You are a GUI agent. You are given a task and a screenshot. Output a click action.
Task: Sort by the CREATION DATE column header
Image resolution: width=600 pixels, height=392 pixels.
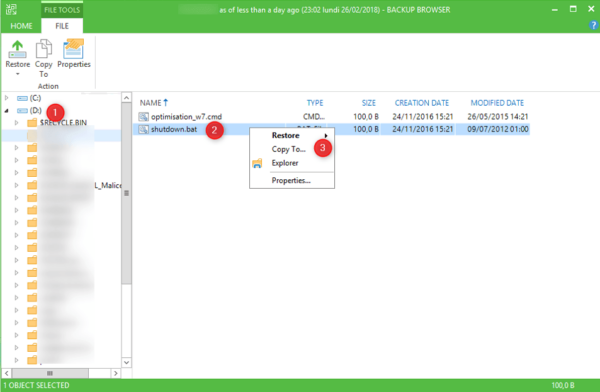pos(422,103)
